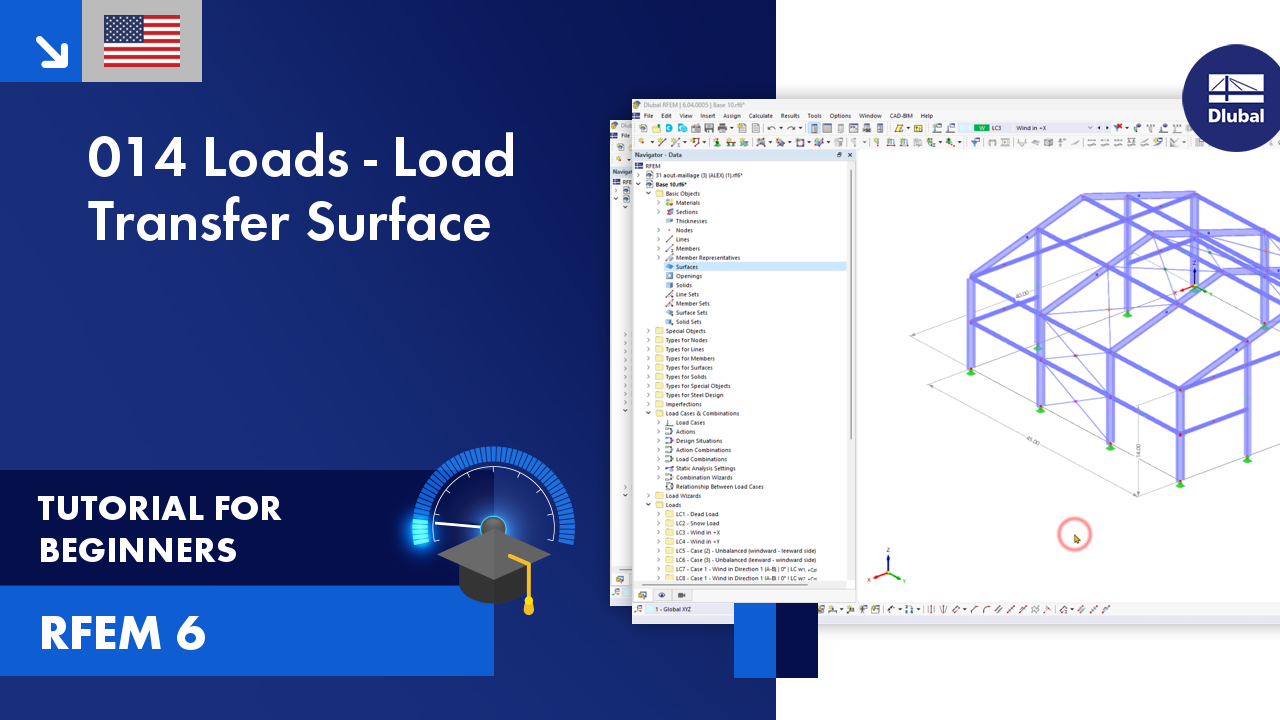Open the Views navigator camera icon

point(682,595)
